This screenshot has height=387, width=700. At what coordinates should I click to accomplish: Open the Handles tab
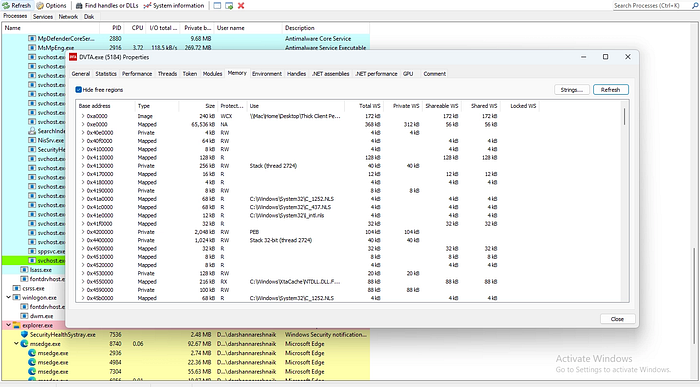[x=296, y=74]
